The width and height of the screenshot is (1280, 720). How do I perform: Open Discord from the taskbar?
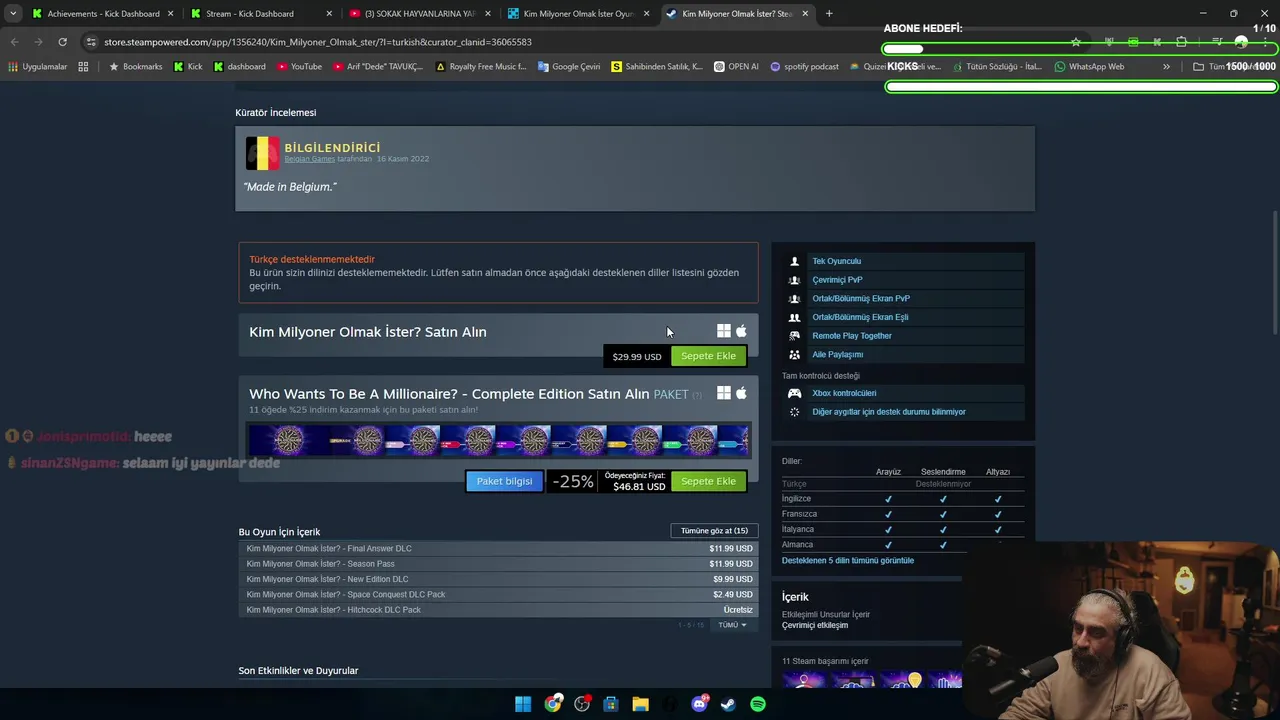pyautogui.click(x=699, y=704)
